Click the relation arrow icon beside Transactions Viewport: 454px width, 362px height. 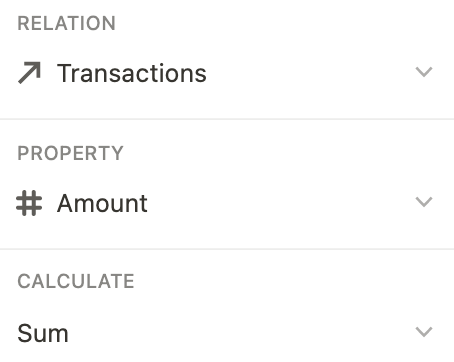tap(29, 73)
